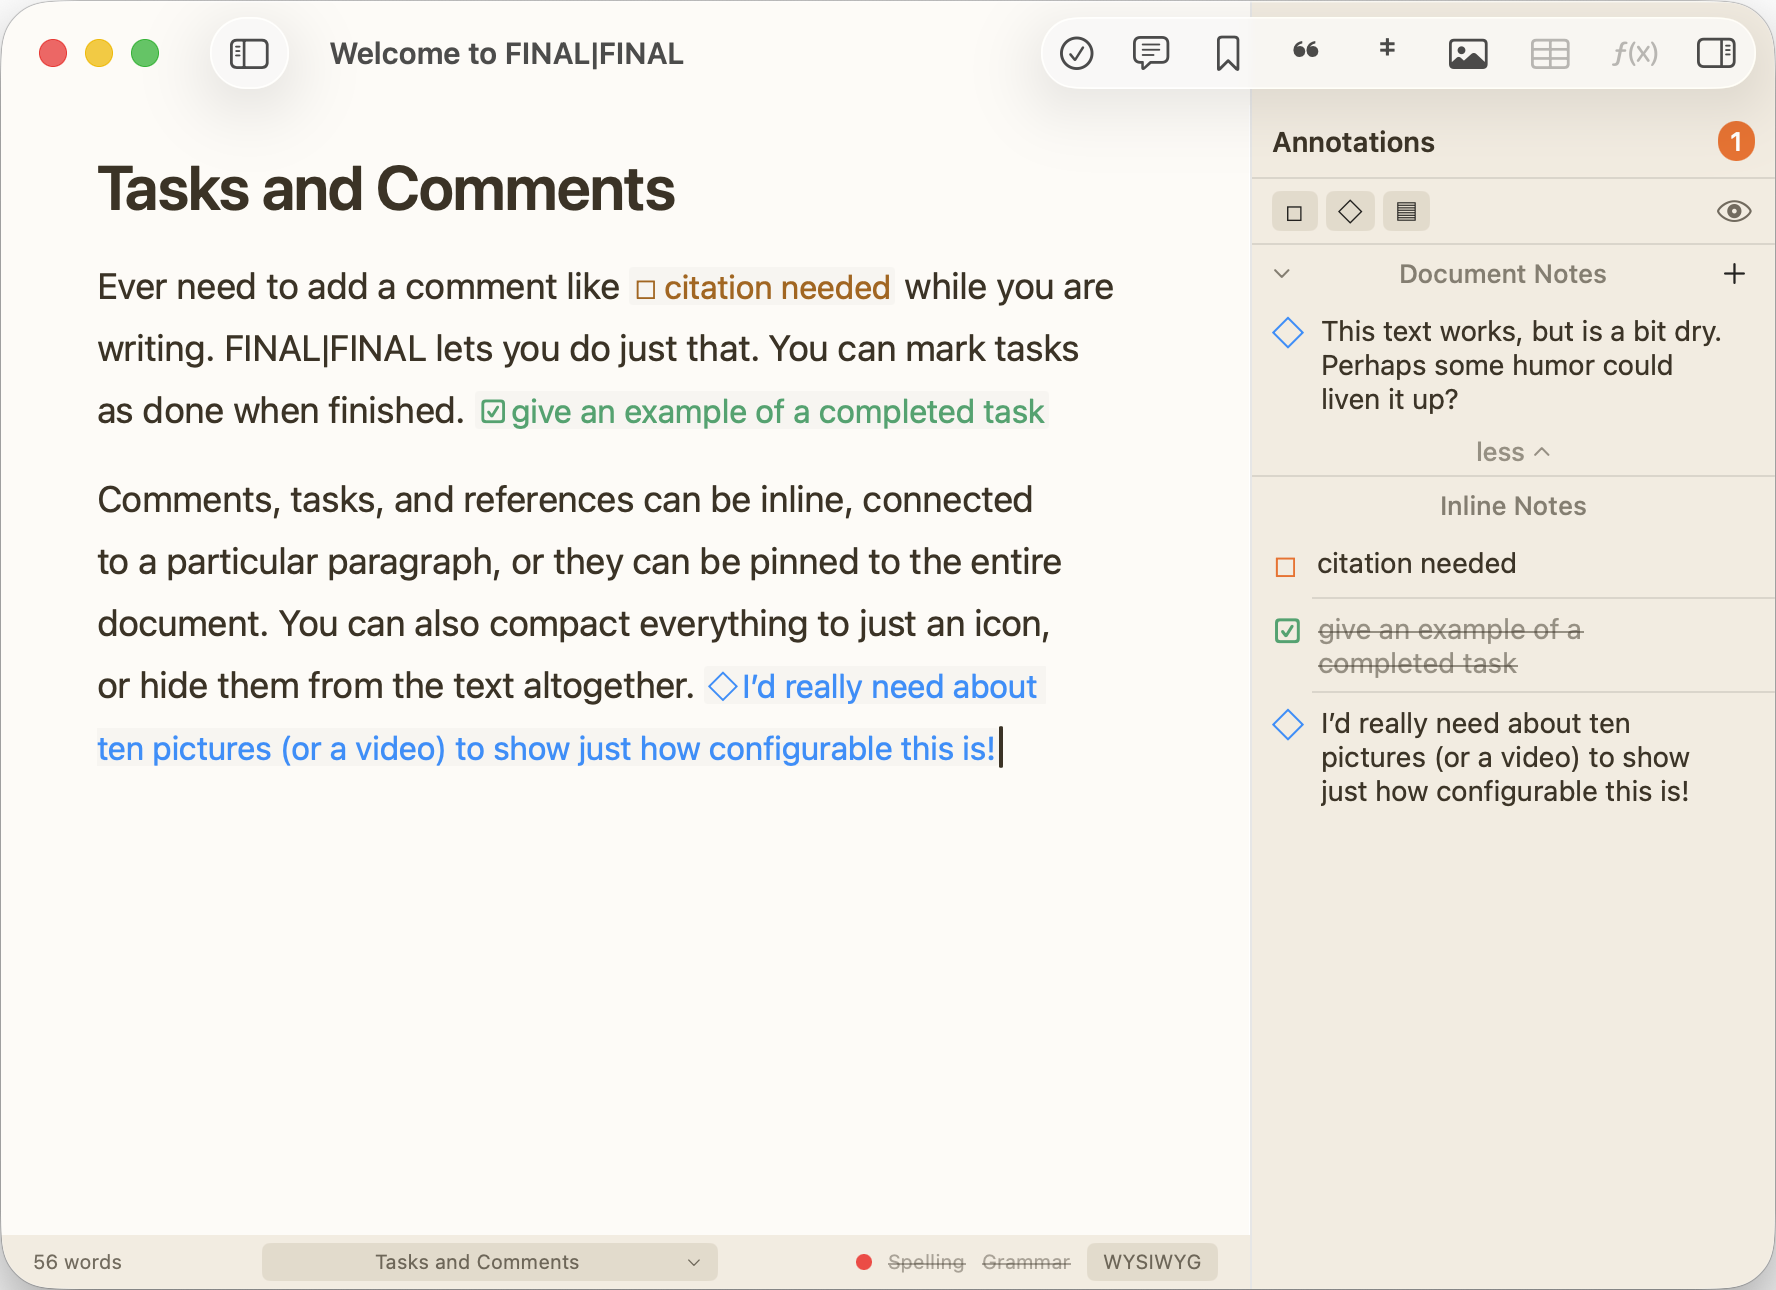This screenshot has height=1290, width=1776.
Task: Collapse note using the less link
Action: [x=1512, y=452]
